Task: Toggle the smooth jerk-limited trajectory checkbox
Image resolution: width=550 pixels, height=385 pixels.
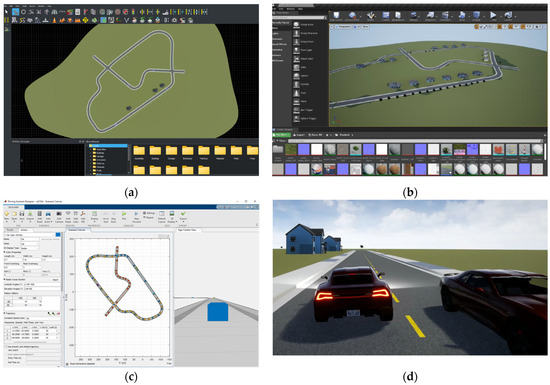Action: pyautogui.click(x=6, y=346)
